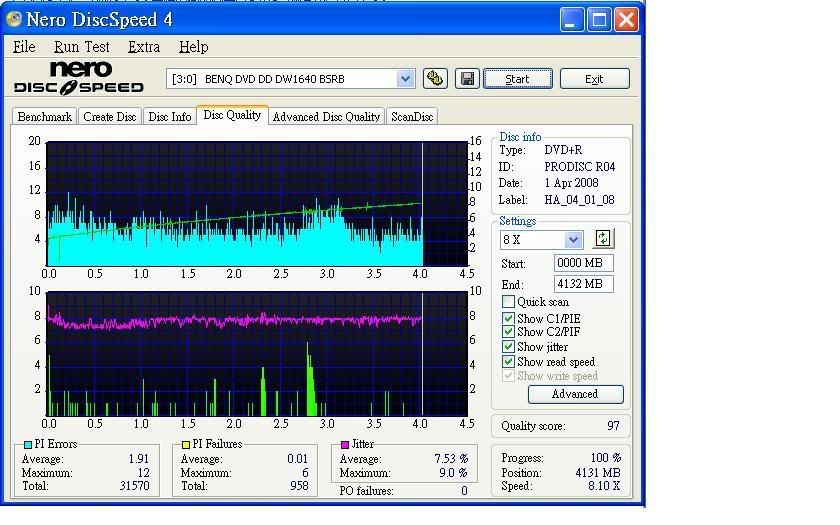The image size is (840, 525).
Task: Toggle the Show jitter checkbox
Action: tap(508, 347)
